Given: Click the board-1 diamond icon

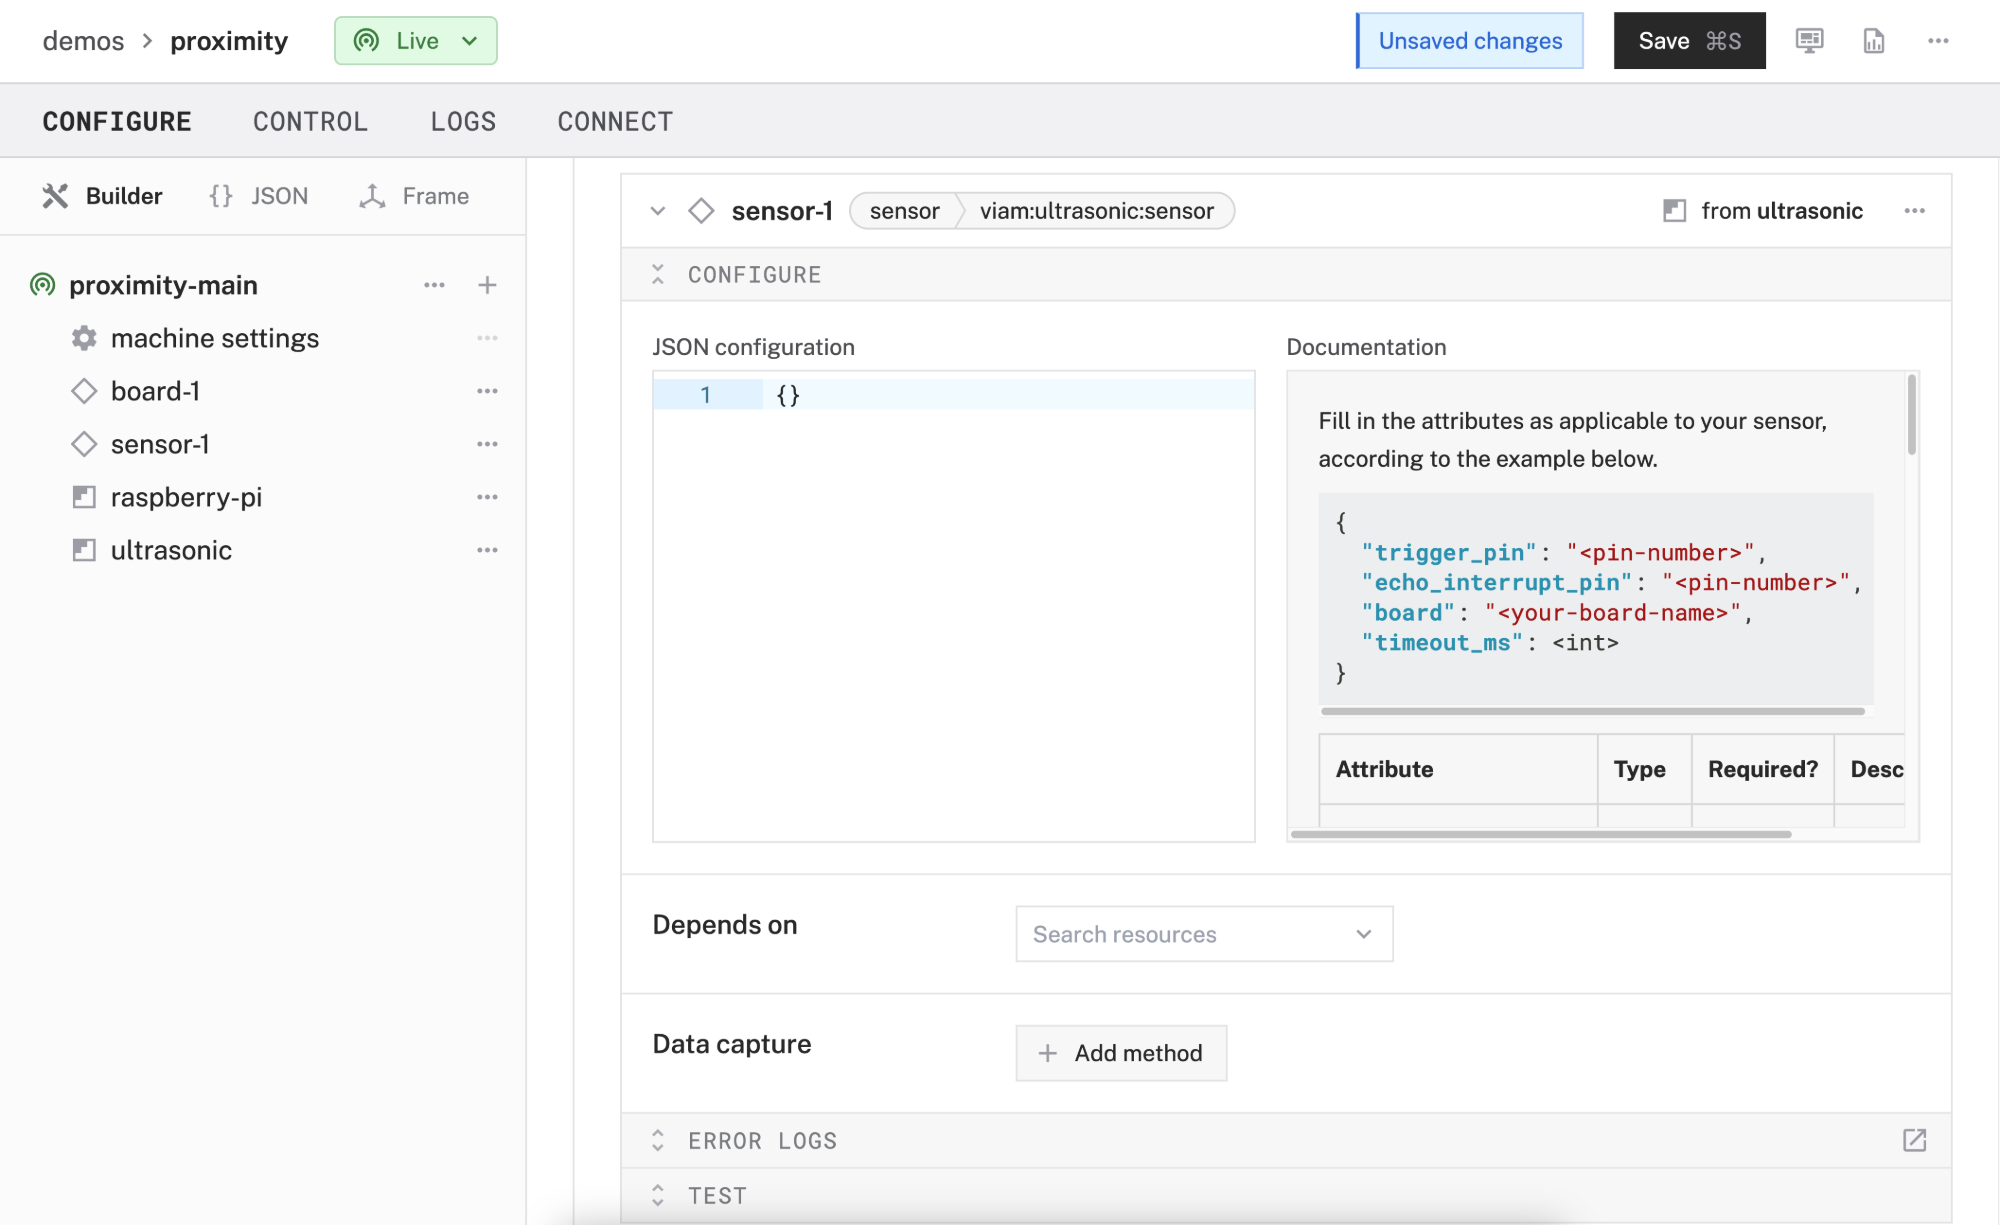Looking at the screenshot, I should (84, 391).
